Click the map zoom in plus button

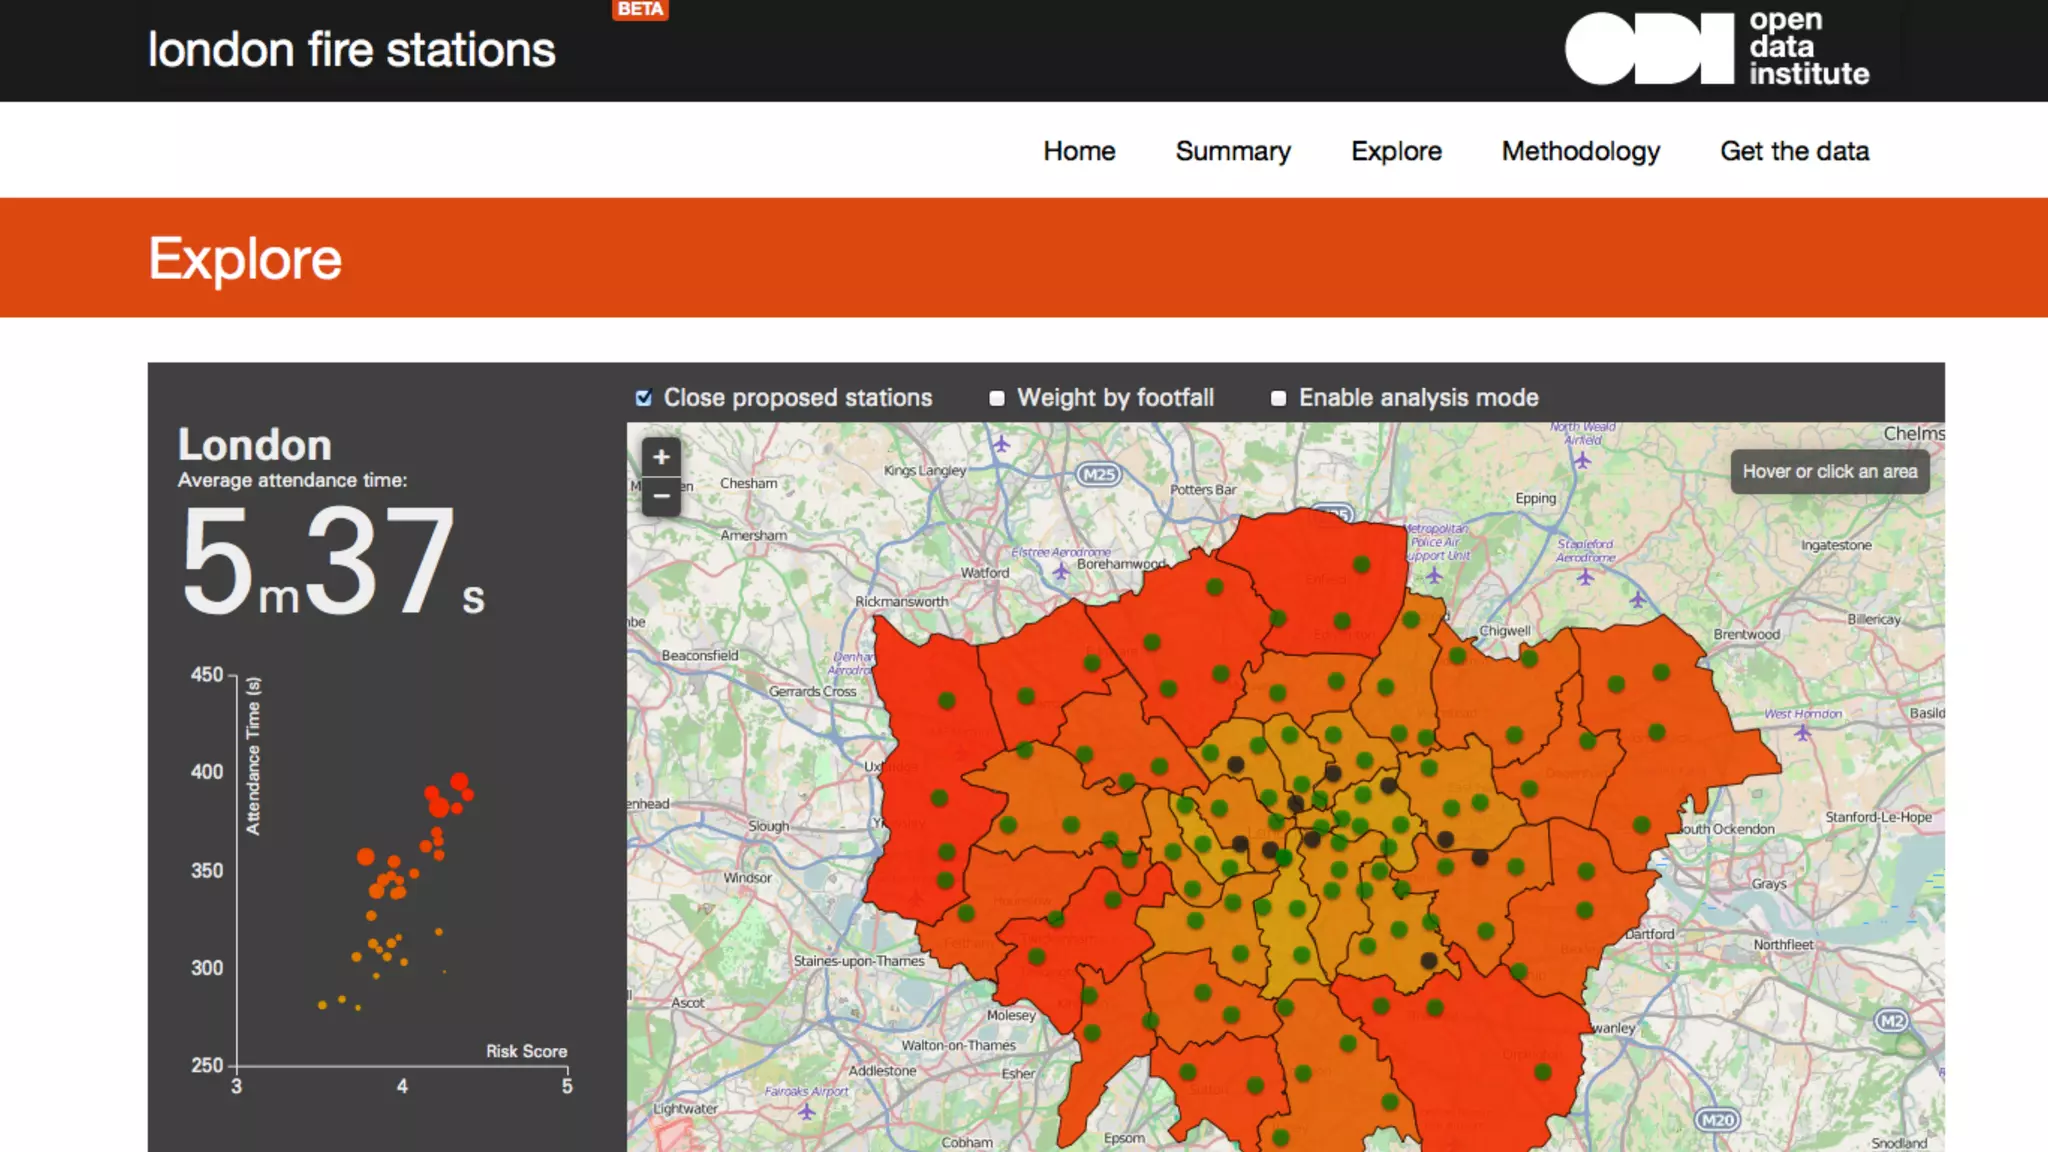pos(661,458)
